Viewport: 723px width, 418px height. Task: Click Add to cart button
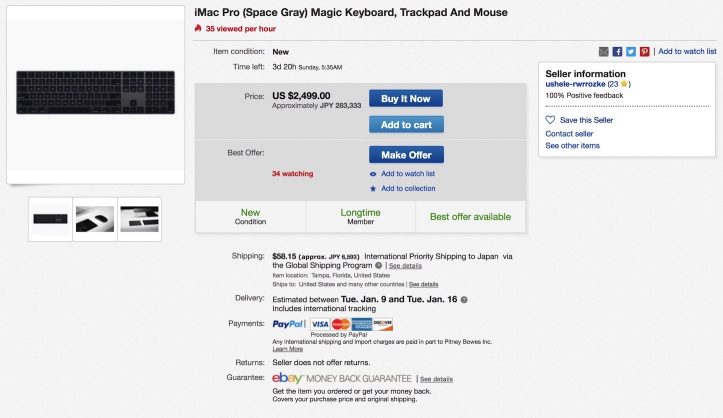pos(406,125)
